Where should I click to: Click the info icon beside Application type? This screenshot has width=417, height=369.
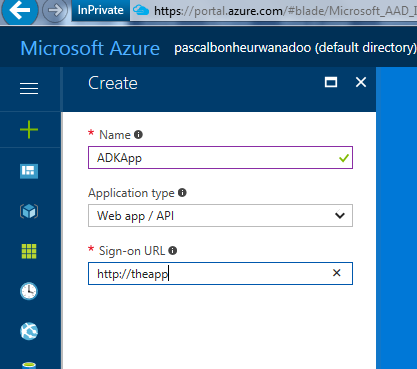pos(182,193)
